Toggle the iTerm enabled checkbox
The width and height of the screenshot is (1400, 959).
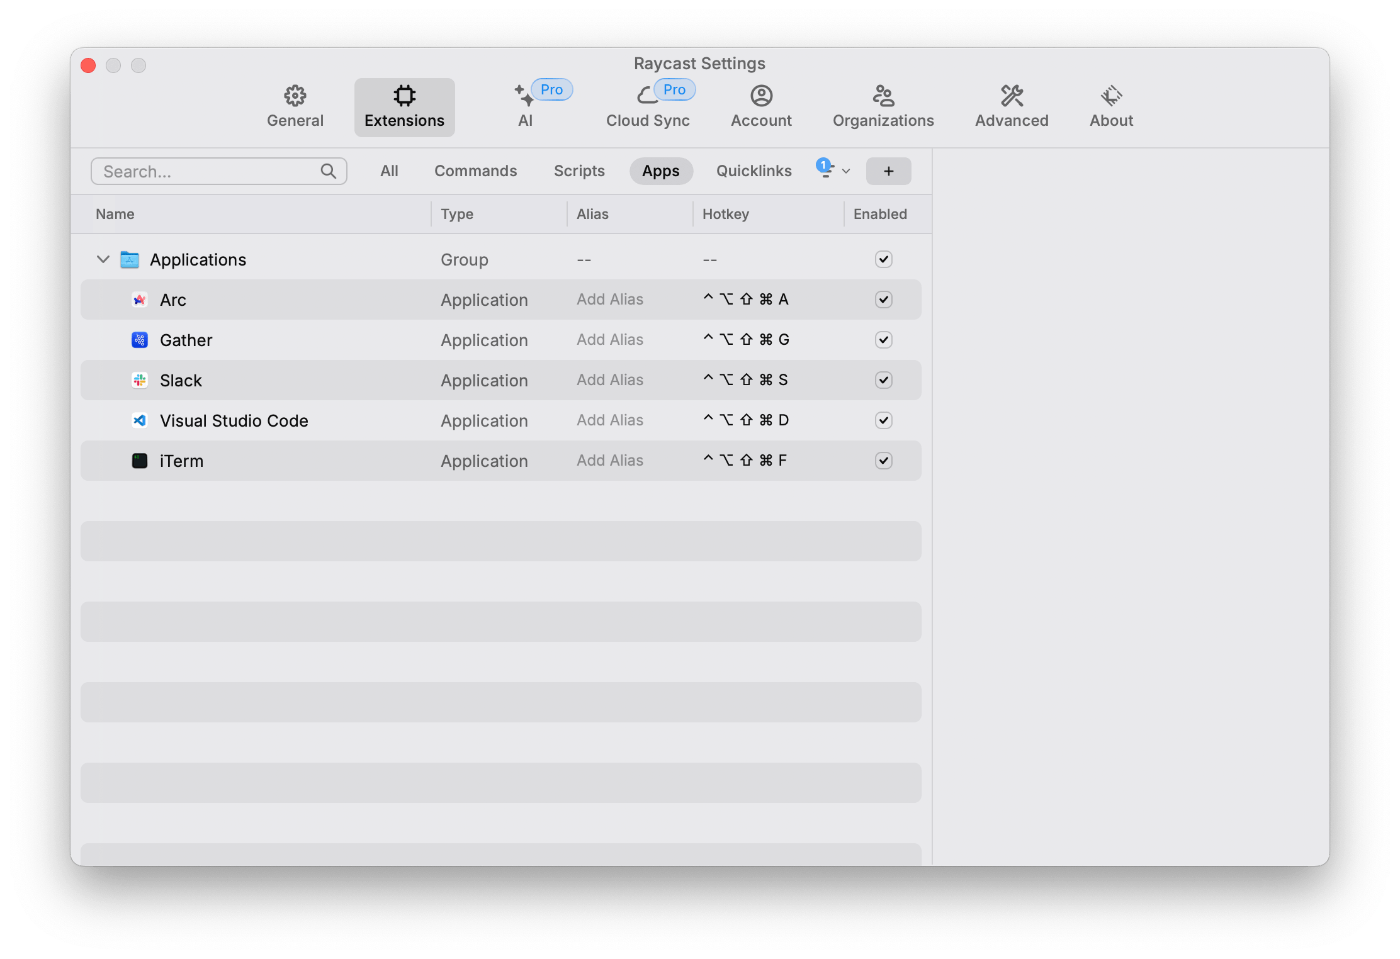pyautogui.click(x=883, y=461)
